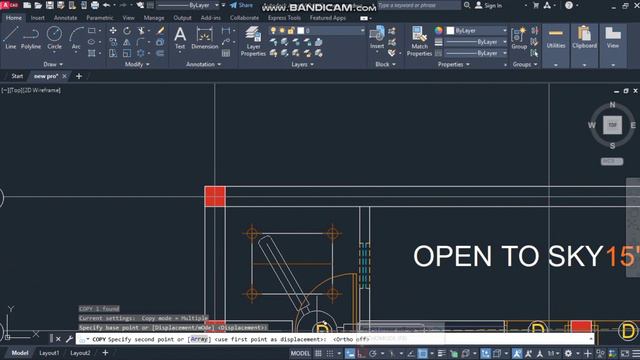This screenshot has height=360, width=640.
Task: Start the Dimension tool
Action: [204, 38]
